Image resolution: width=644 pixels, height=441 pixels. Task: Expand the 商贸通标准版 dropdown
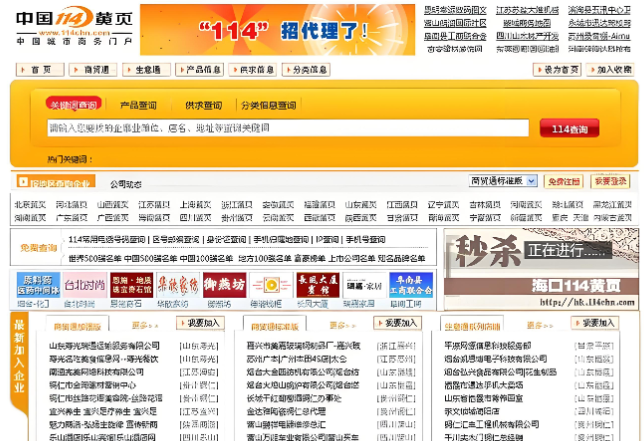click(x=503, y=181)
